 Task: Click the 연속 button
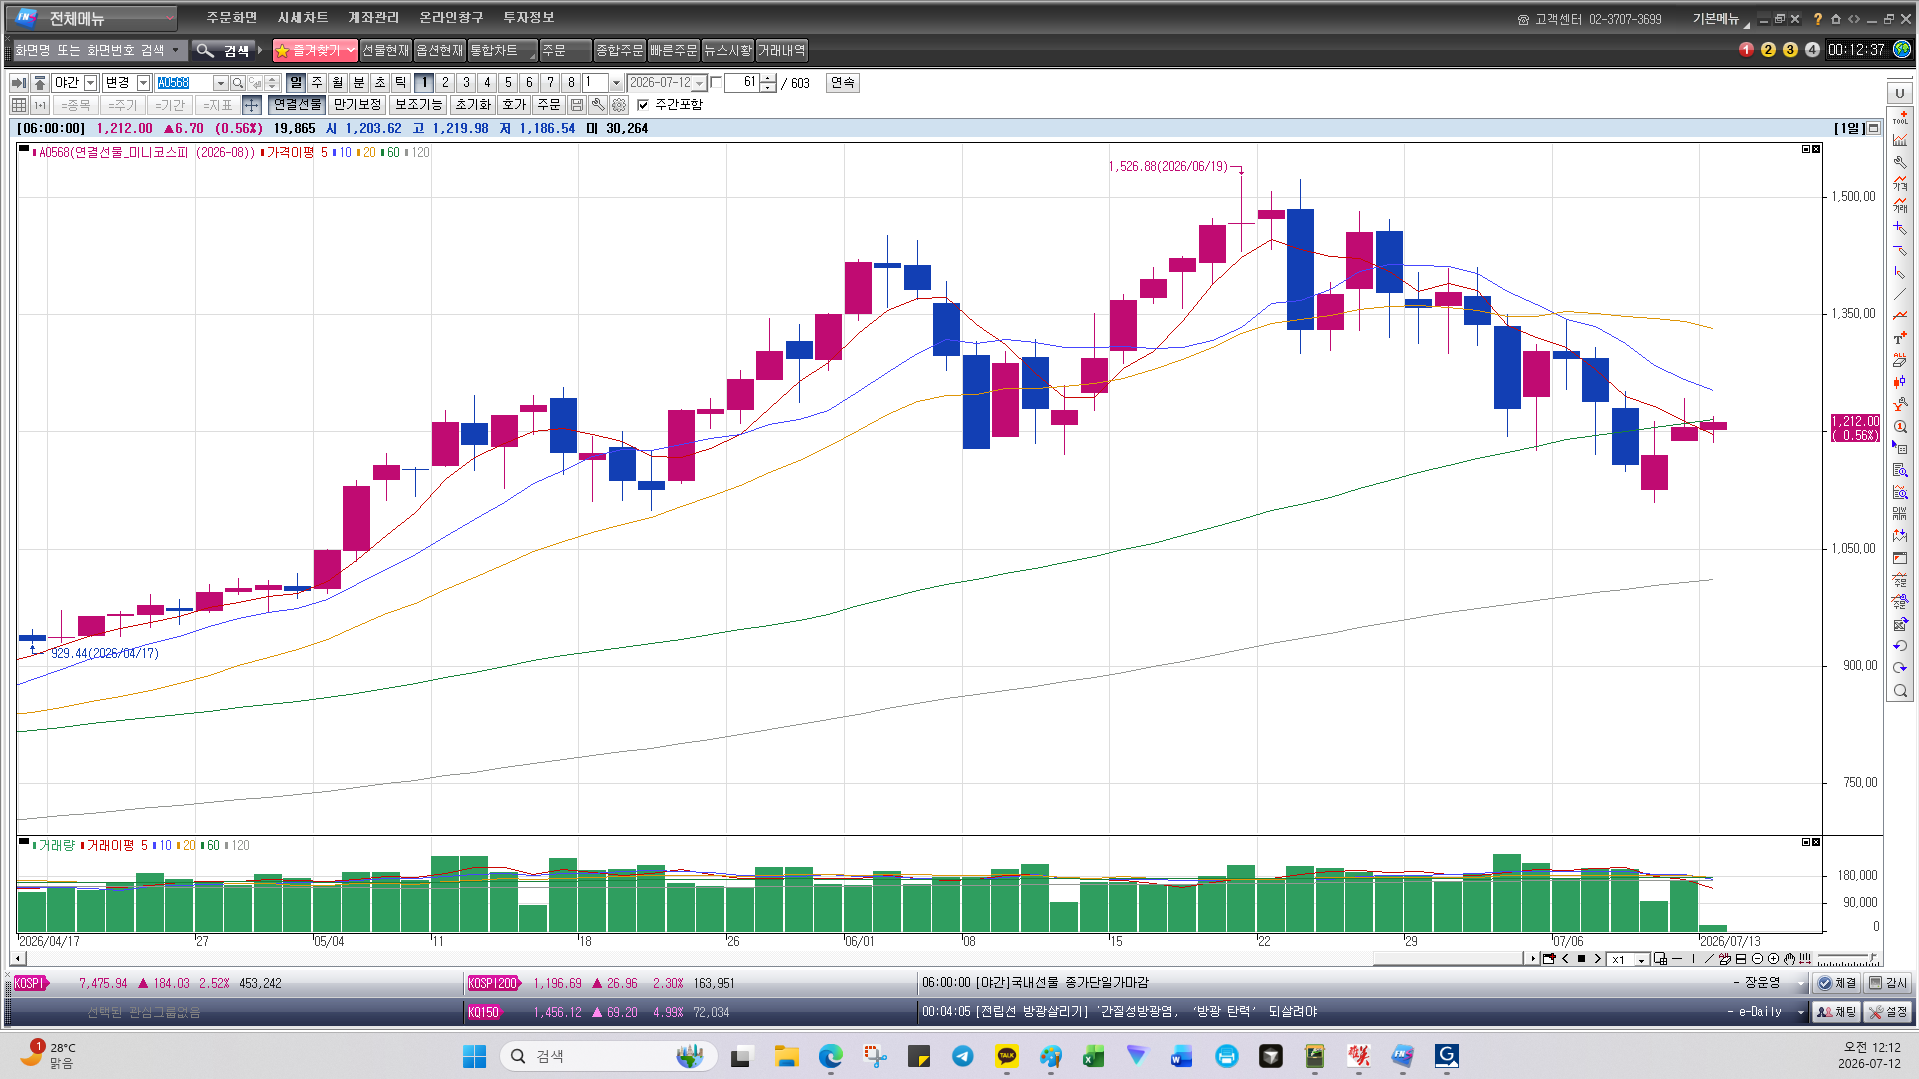(x=843, y=83)
